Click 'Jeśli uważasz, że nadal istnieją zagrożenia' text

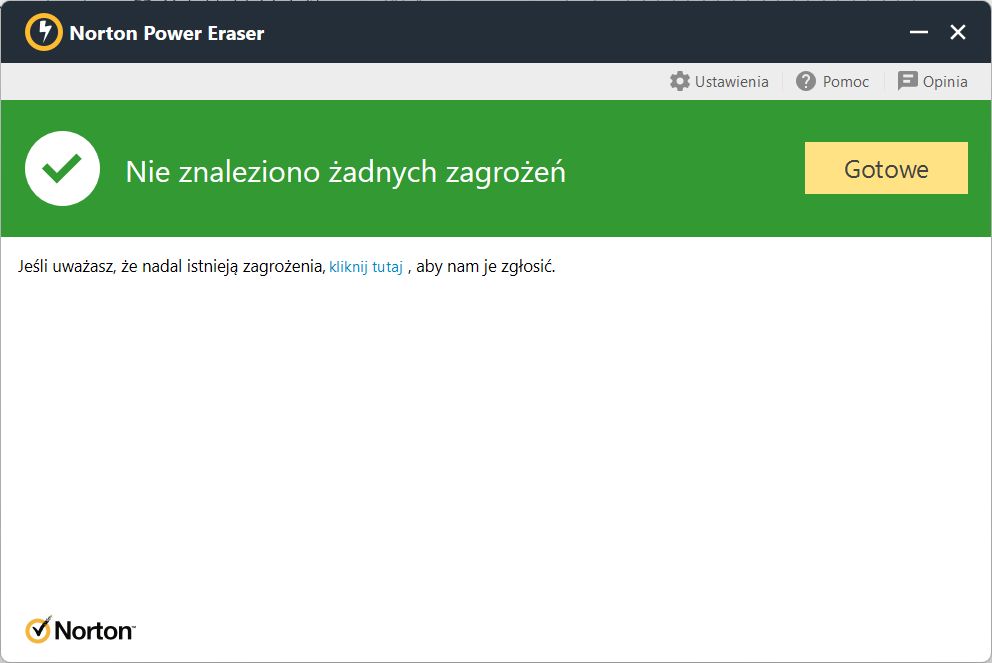(x=171, y=266)
